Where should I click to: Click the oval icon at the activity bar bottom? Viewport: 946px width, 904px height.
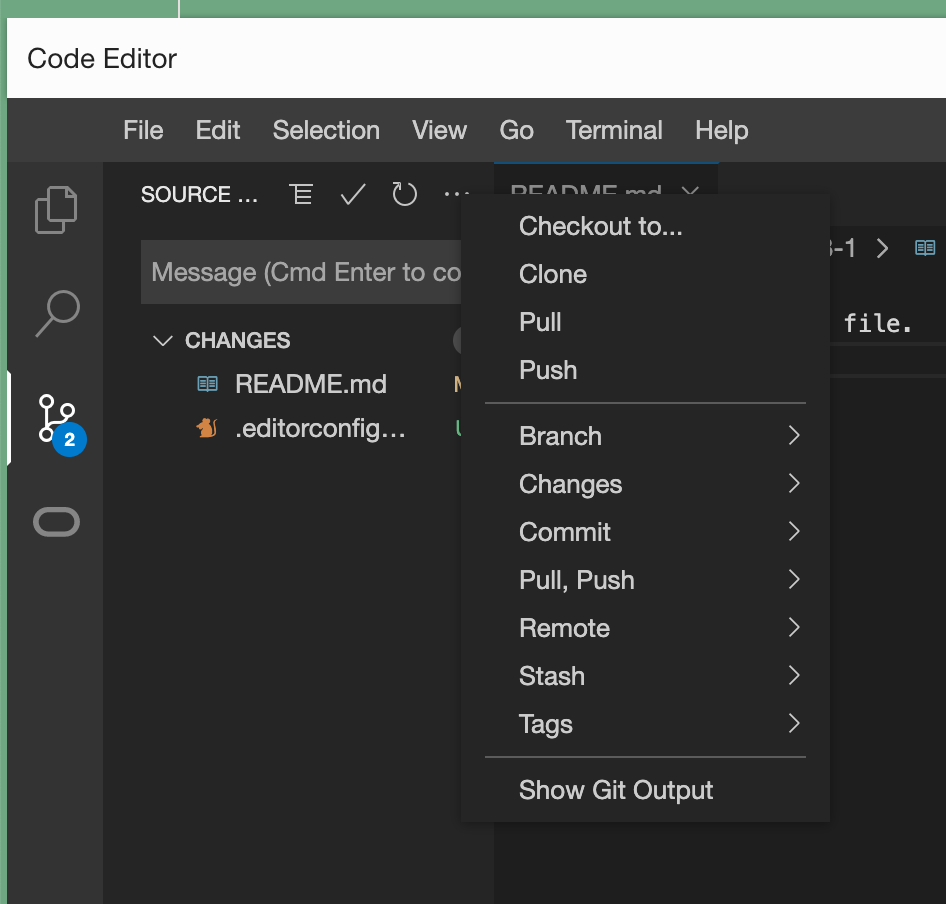point(55,521)
